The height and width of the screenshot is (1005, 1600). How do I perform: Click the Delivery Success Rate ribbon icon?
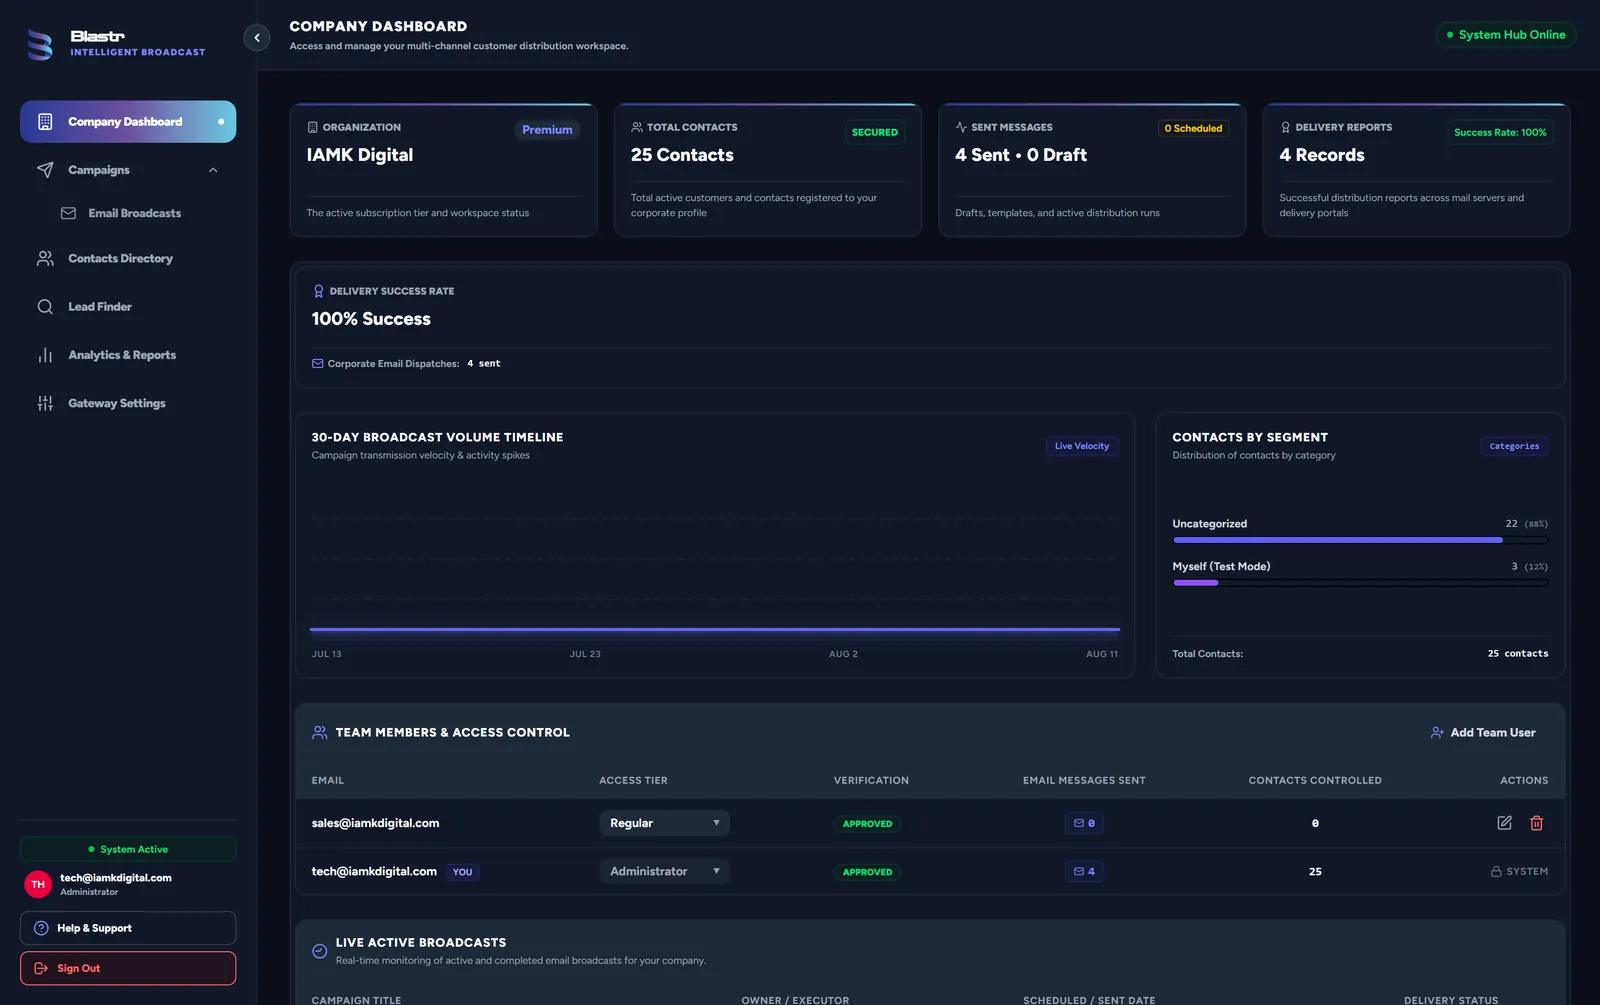tap(318, 291)
